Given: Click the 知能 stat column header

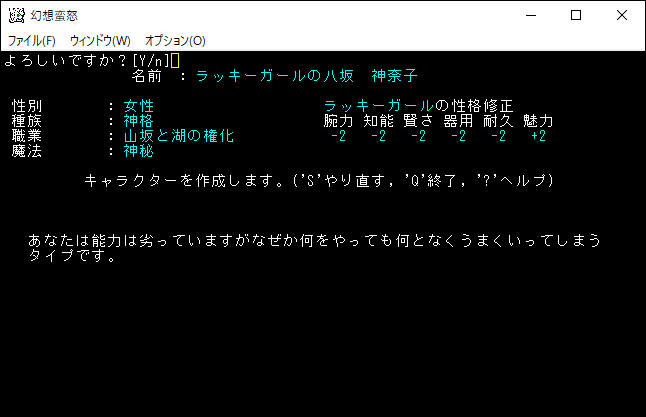Looking at the screenshot, I should pos(378,121).
